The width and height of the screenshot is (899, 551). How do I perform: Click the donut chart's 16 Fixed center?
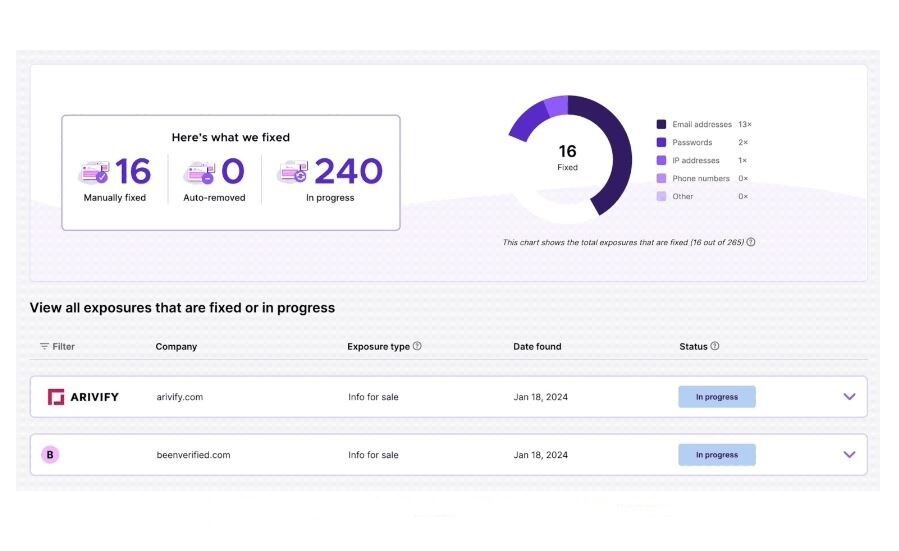tap(567, 158)
